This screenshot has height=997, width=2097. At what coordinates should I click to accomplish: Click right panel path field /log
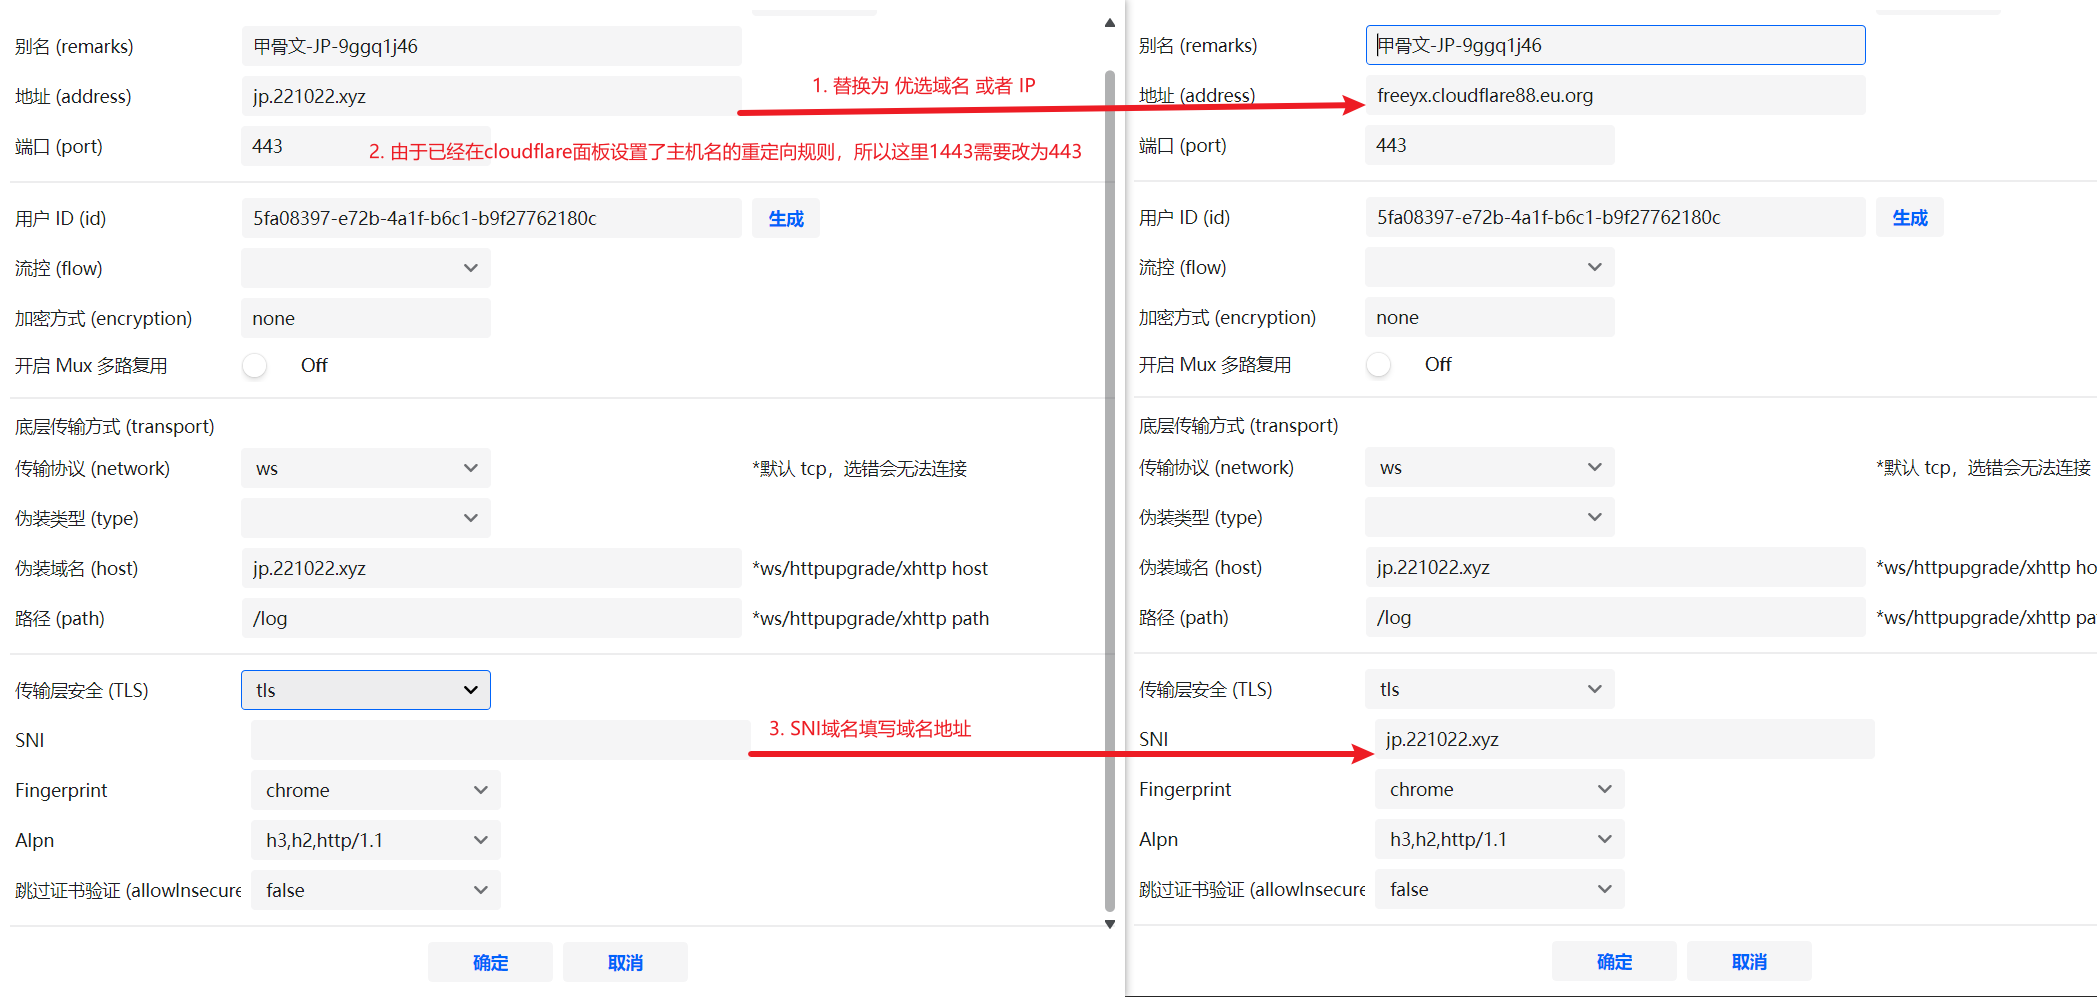pos(1614,617)
